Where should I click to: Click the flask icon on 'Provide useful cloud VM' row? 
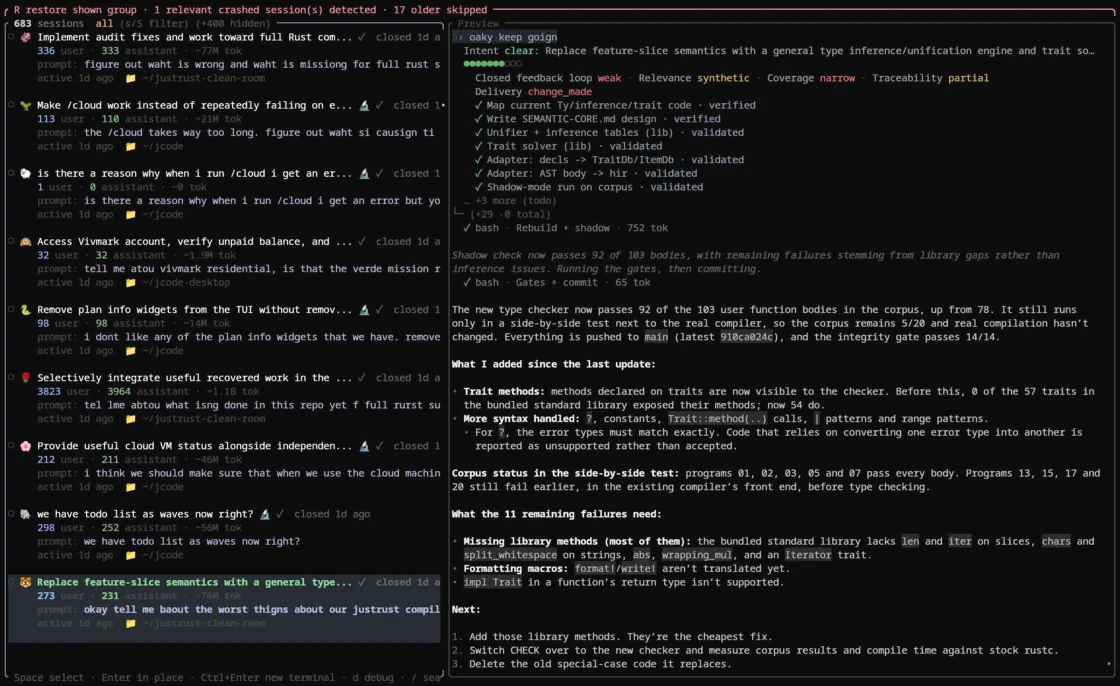pos(364,446)
